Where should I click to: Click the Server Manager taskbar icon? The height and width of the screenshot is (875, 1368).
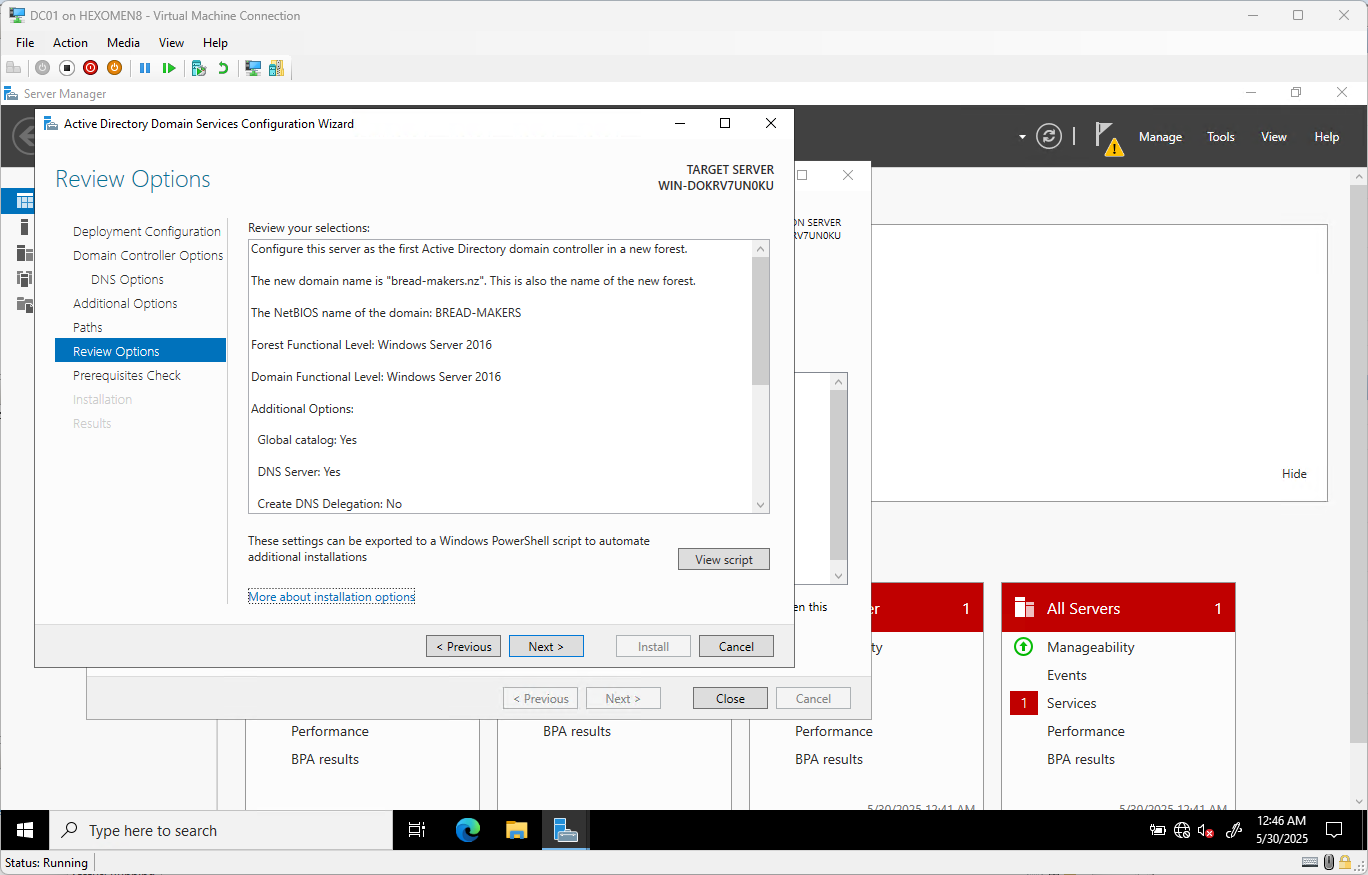coord(566,830)
